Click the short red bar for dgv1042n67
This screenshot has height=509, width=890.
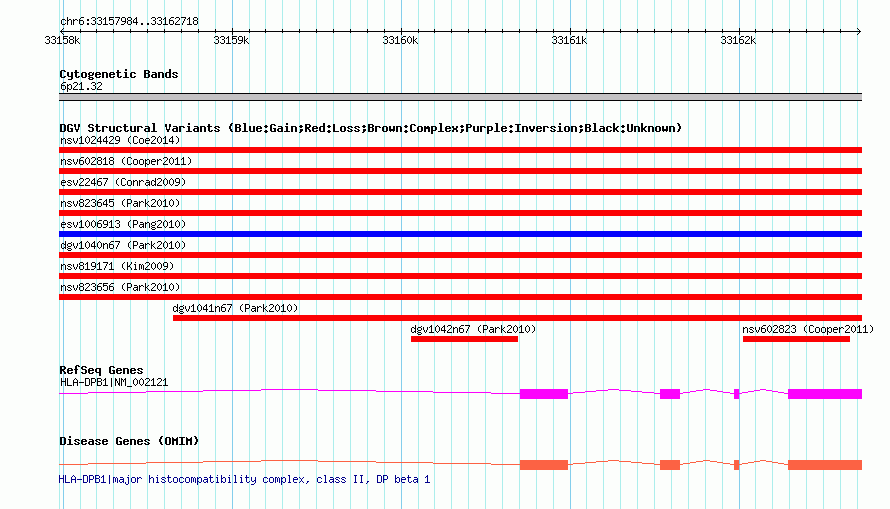click(464, 339)
